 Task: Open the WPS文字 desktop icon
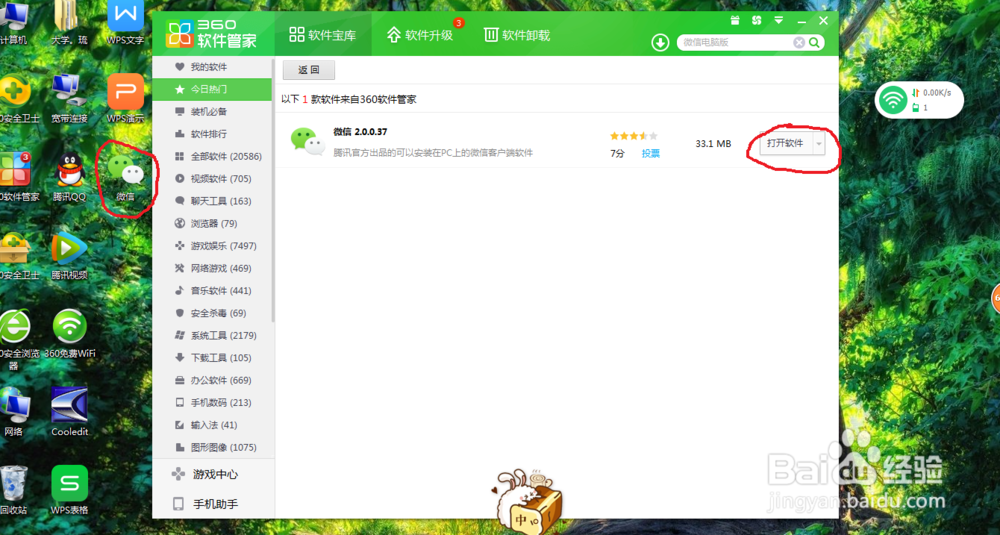(126, 22)
